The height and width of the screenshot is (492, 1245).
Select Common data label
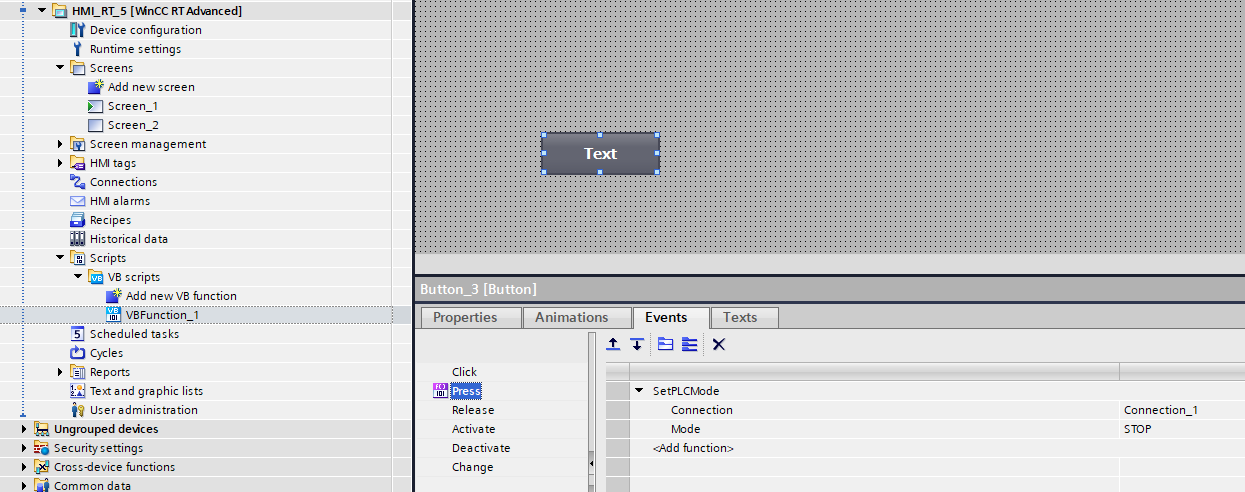[92, 486]
